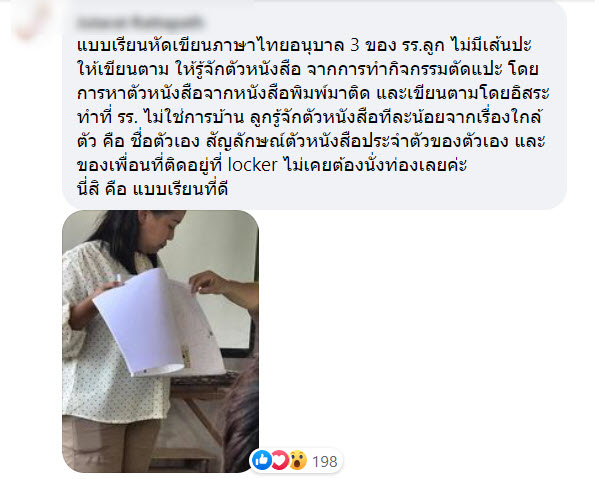
Task: Click the red Love heart reaction icon
Action: (x=279, y=460)
